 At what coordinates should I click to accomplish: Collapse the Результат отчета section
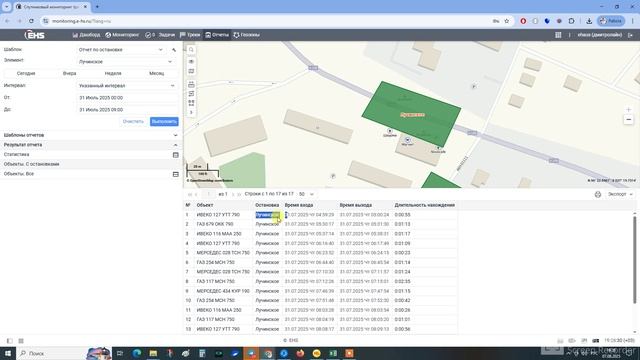pos(91,145)
